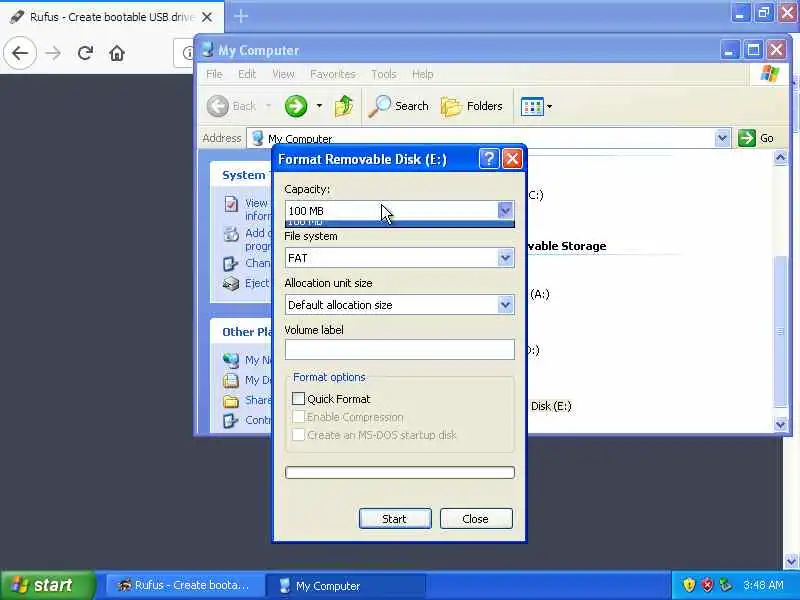Click the red shield tray icon
Screen dimensions: 800x600
[707, 585]
